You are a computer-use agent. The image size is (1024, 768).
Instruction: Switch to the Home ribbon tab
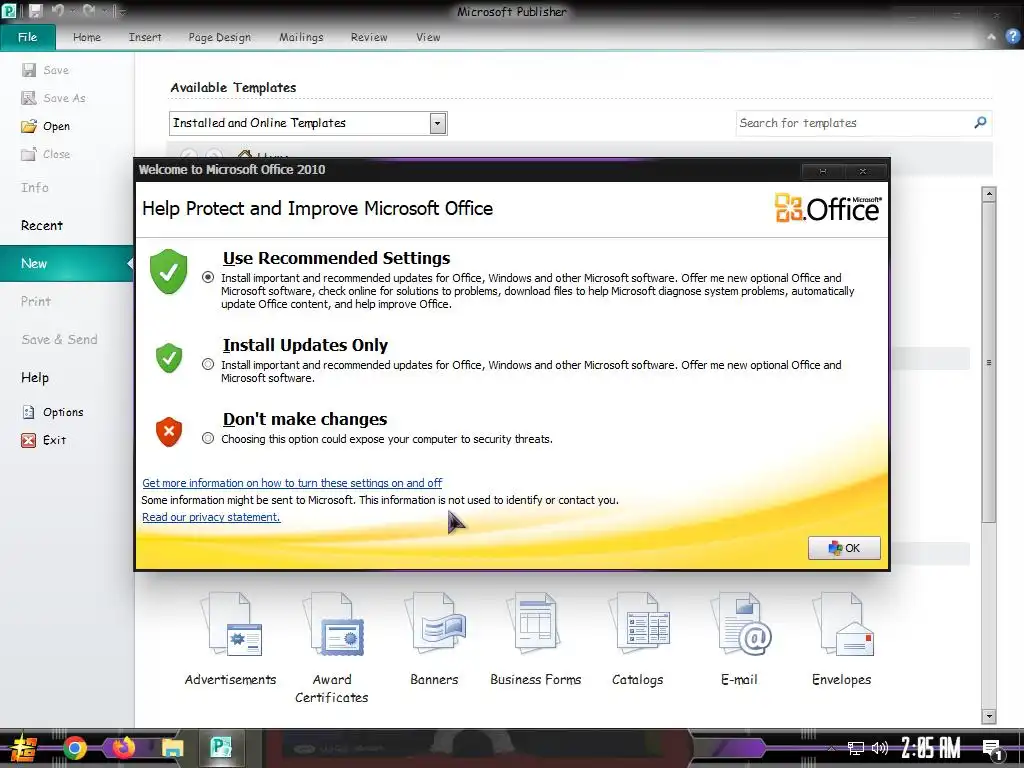tap(87, 37)
